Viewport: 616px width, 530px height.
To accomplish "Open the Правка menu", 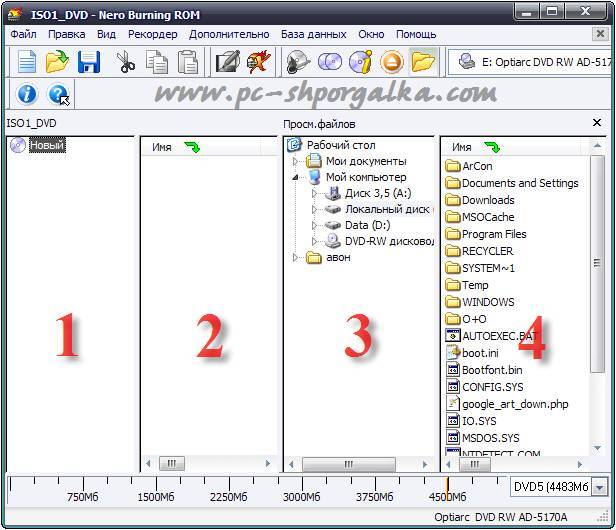I will [x=66, y=34].
